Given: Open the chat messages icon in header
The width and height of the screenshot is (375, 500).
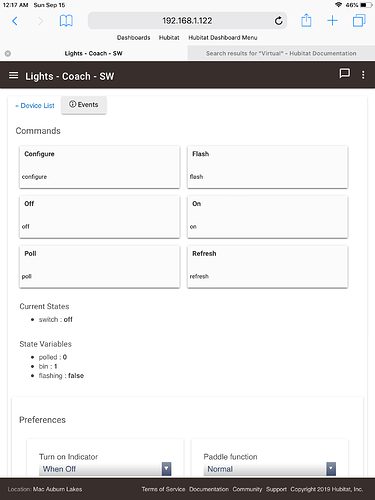Looking at the screenshot, I should coord(344,73).
